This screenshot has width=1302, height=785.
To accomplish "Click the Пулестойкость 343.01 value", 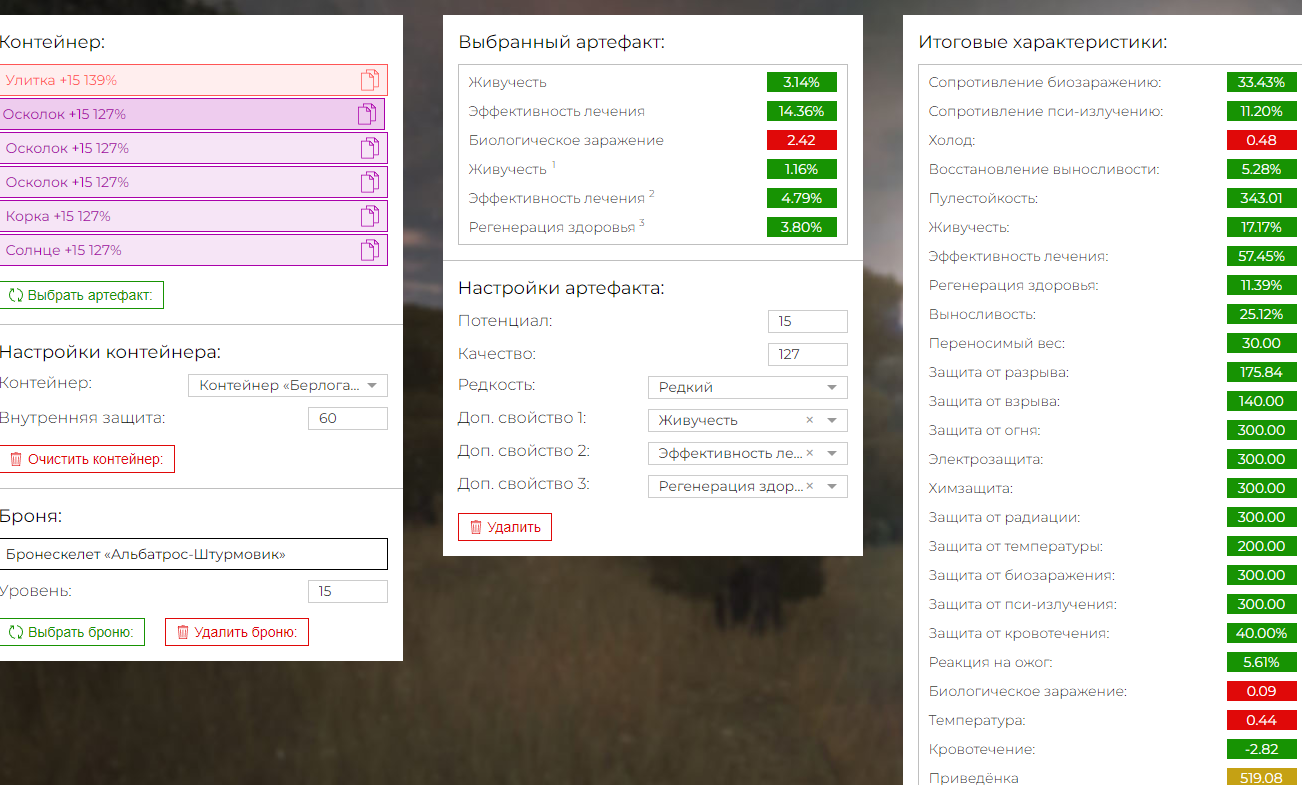I will click(1262, 199).
